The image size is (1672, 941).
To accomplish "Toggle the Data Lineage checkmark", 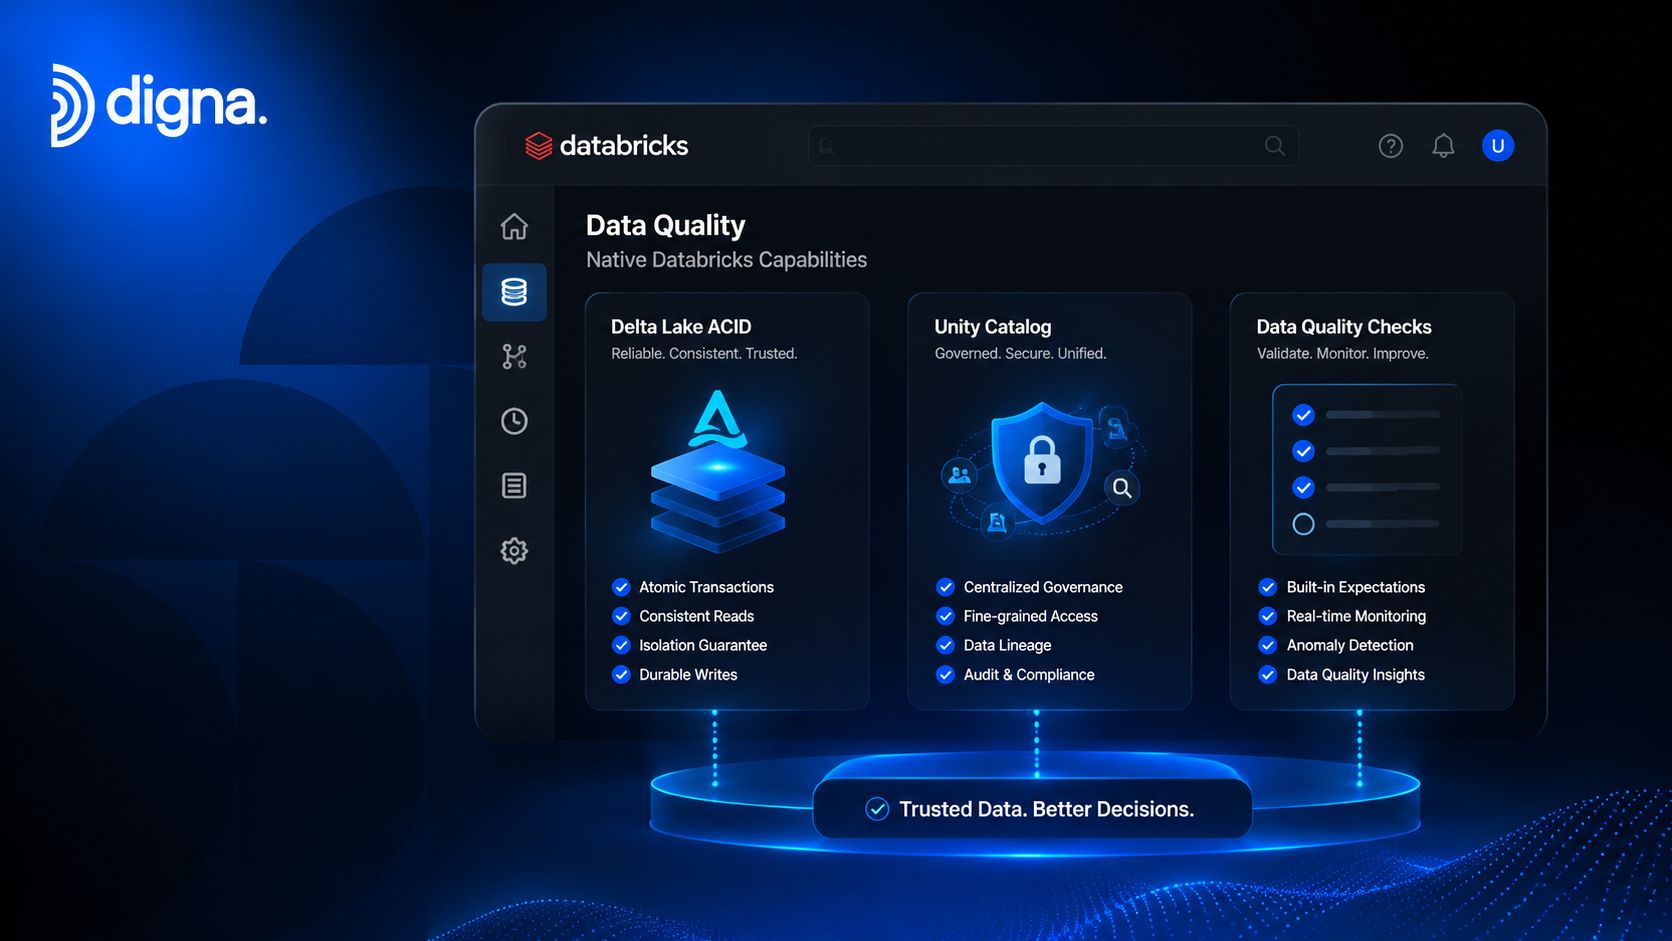I will point(945,645).
